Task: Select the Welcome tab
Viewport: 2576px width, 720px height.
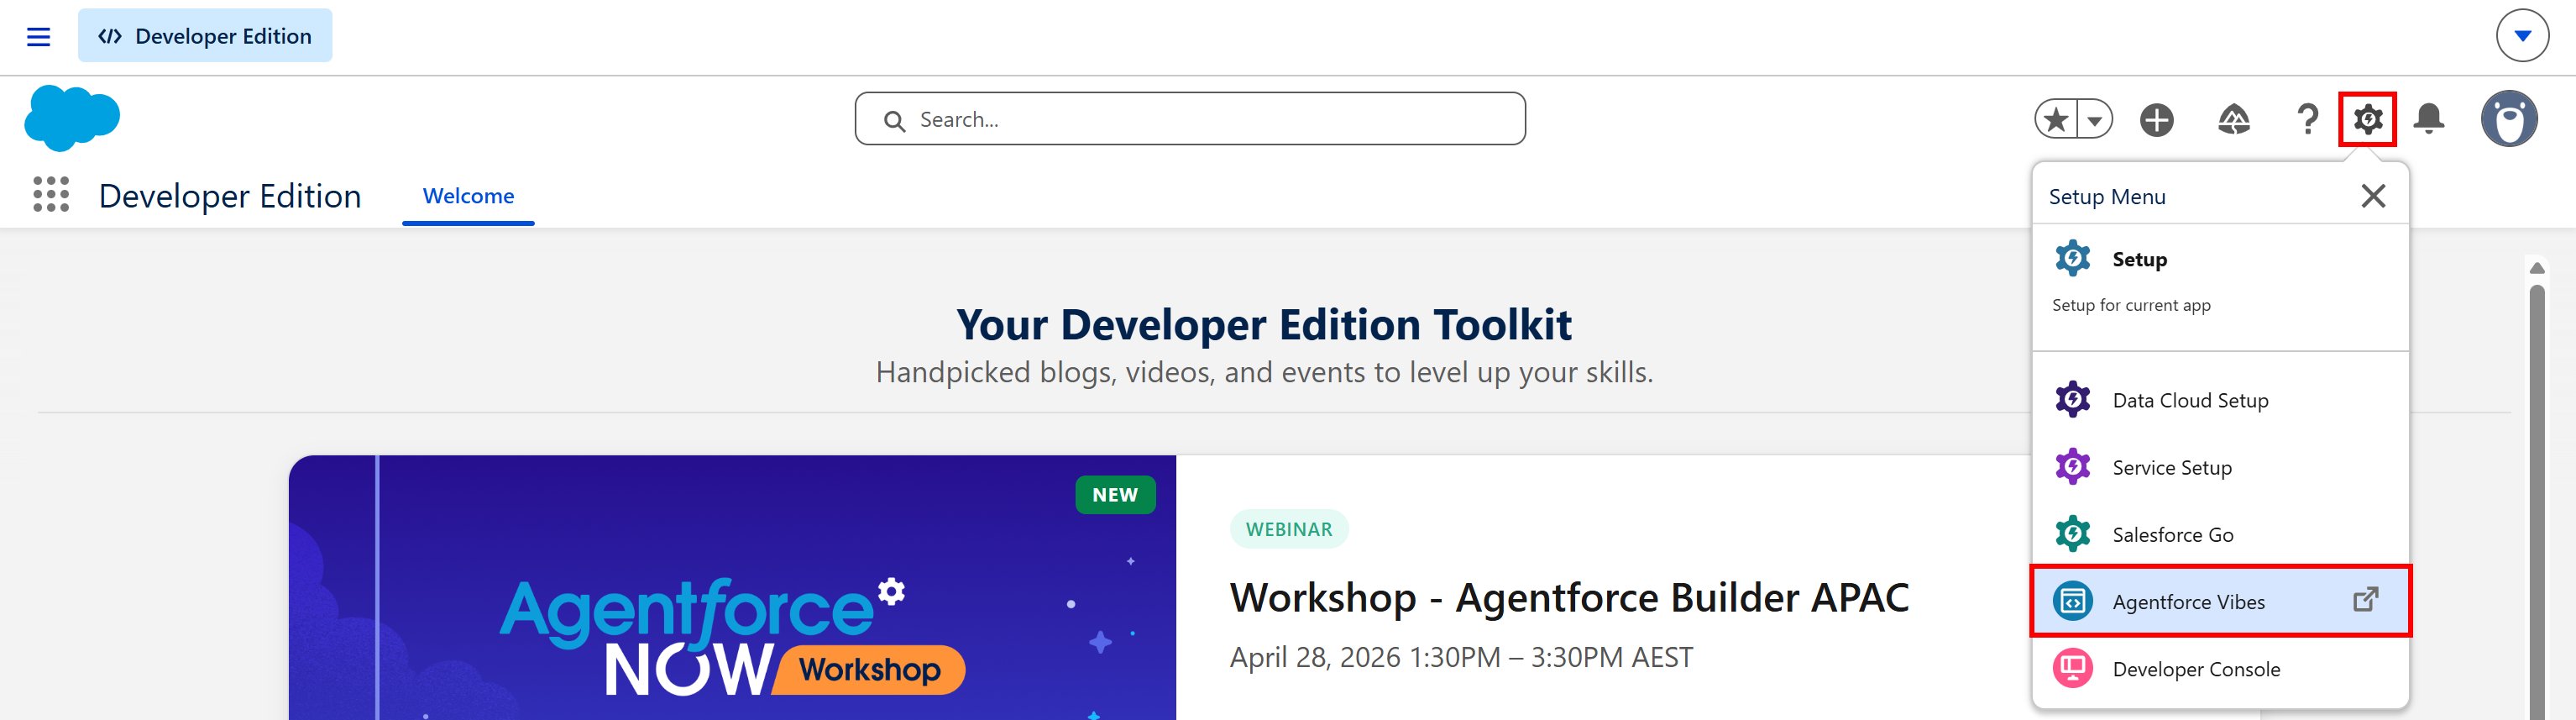Action: tap(468, 196)
